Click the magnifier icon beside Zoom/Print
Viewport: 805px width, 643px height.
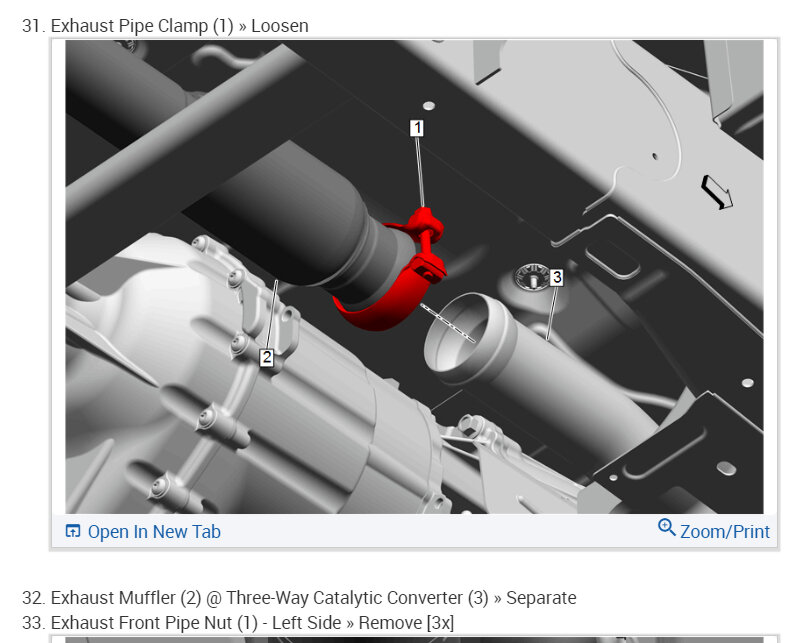[x=666, y=528]
